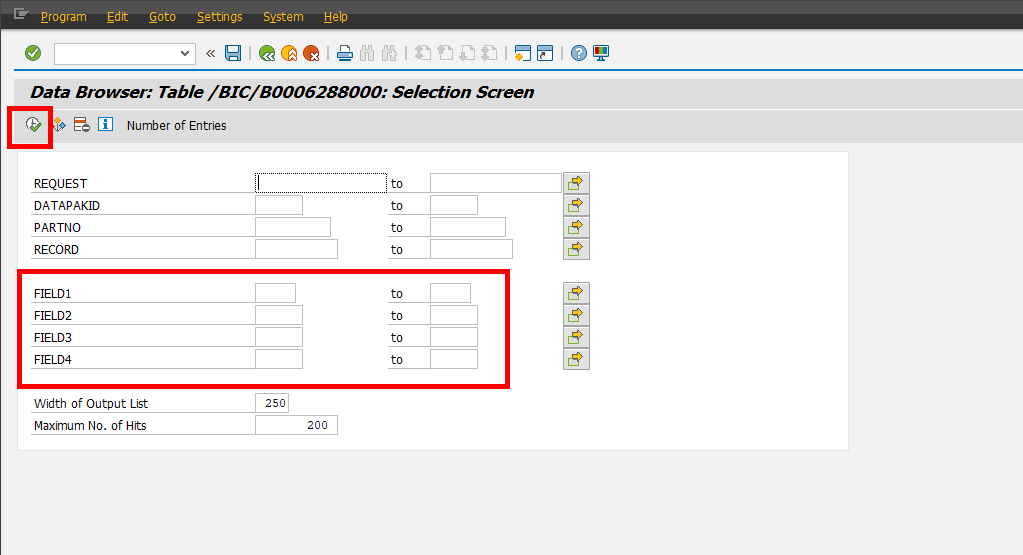Click the FIELD3 to input field
Image resolution: width=1023 pixels, height=555 pixels.
[x=454, y=337]
